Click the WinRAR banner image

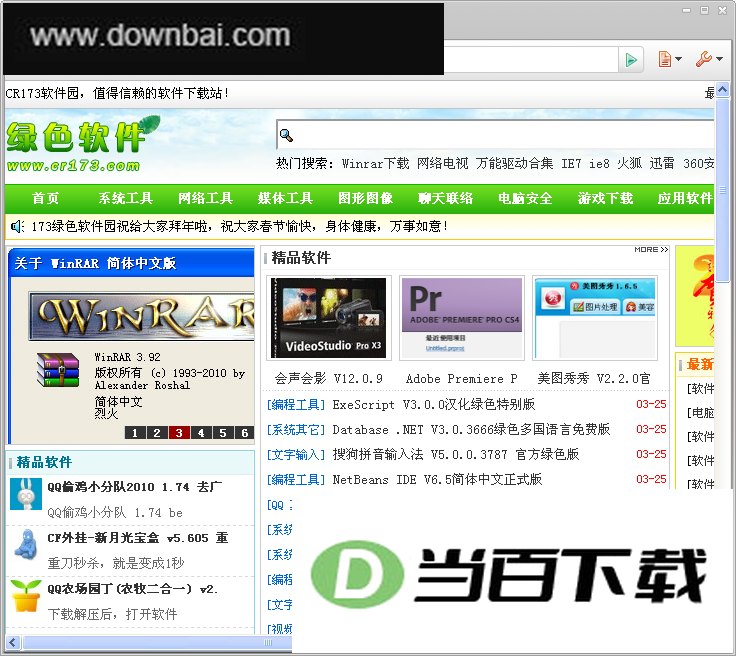pyautogui.click(x=141, y=316)
